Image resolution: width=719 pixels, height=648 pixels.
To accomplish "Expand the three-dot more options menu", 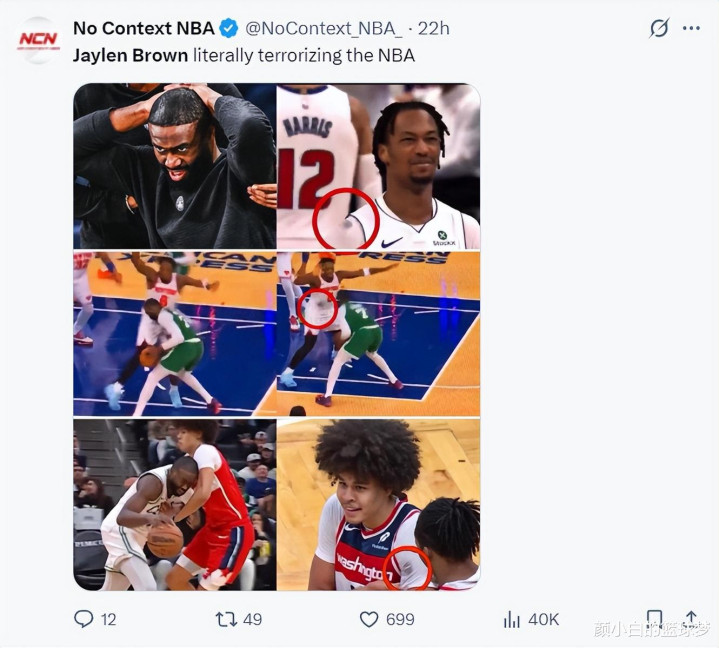I will [x=691, y=28].
